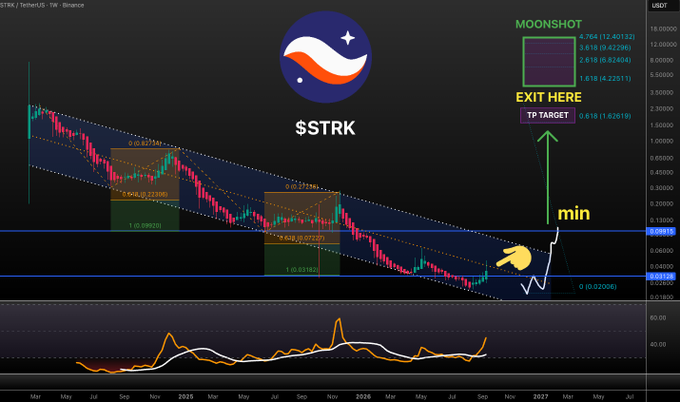Screen dimensions: 680x402
Task: Click the 60.00 level on indicator scale
Action: tap(658, 318)
